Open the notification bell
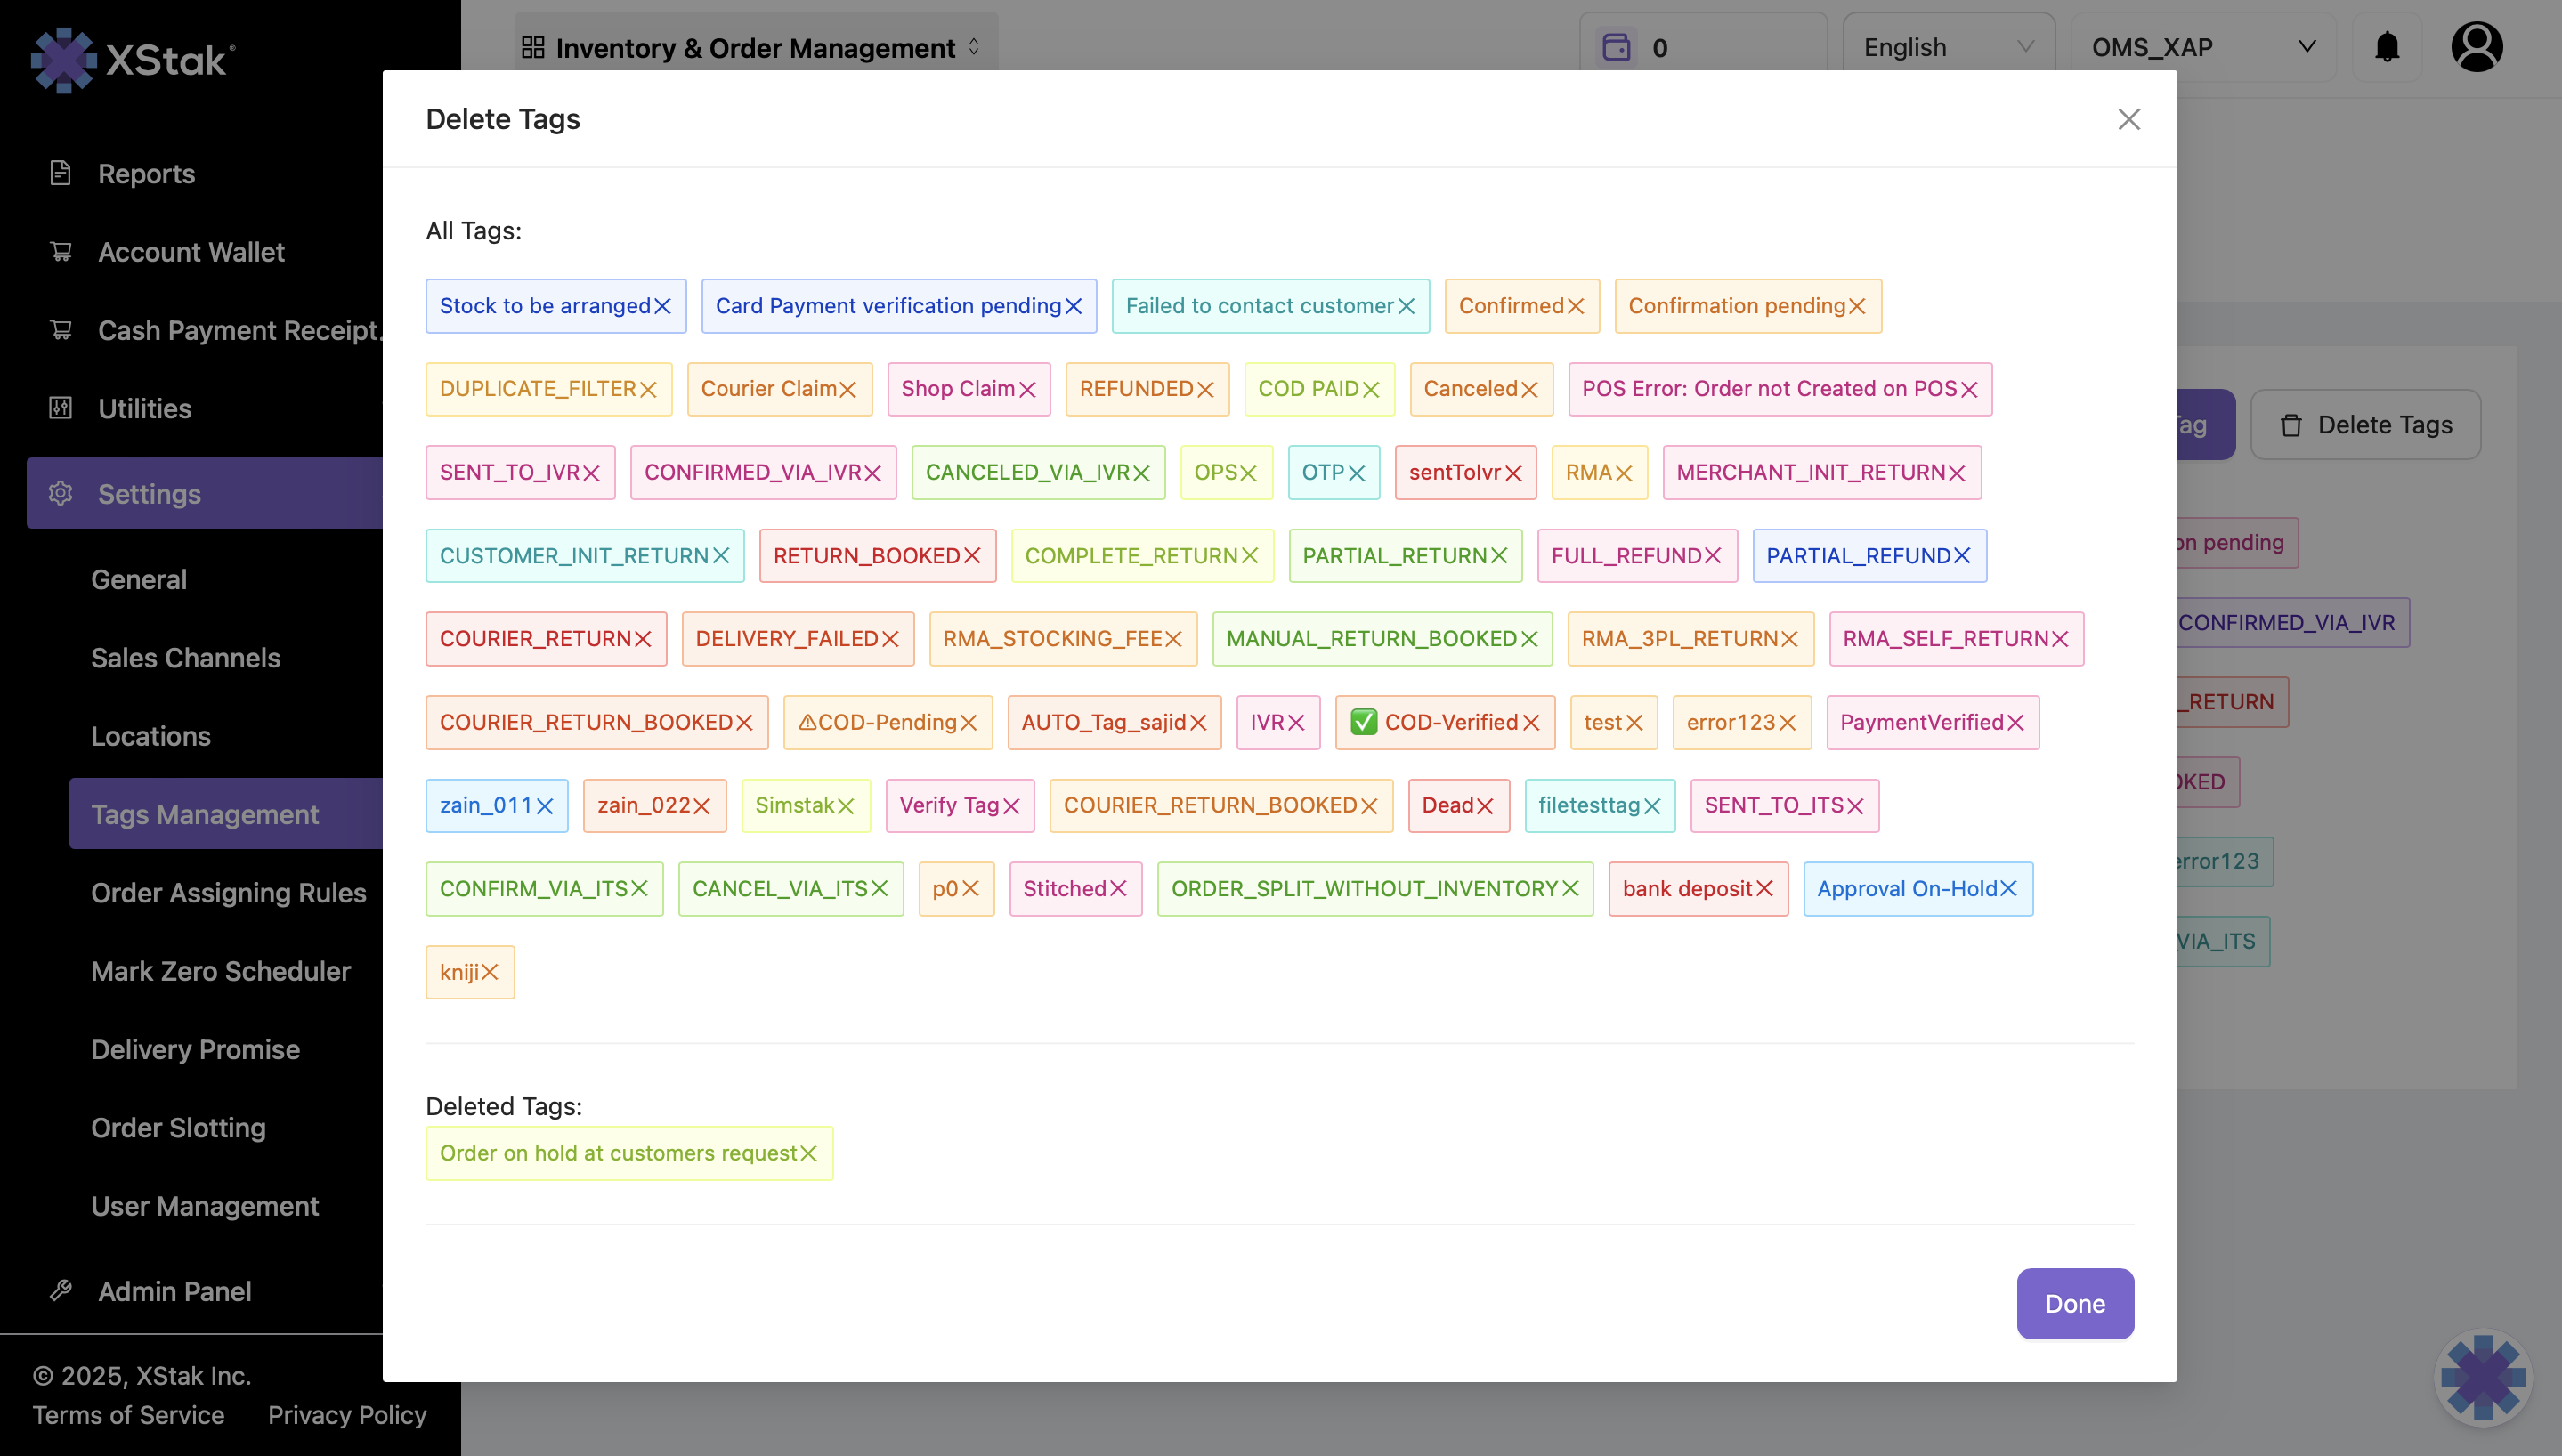Viewport: 2562px width, 1456px height. [2387, 46]
